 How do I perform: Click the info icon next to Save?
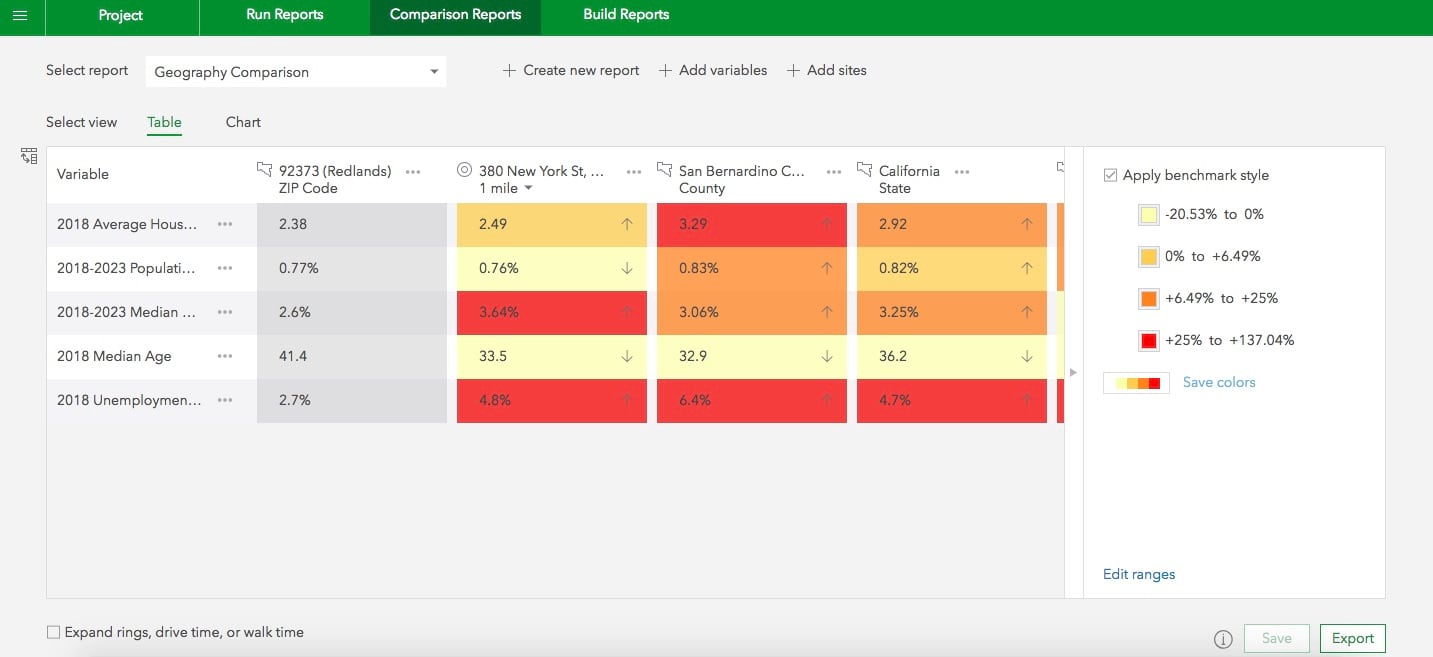(x=1222, y=639)
